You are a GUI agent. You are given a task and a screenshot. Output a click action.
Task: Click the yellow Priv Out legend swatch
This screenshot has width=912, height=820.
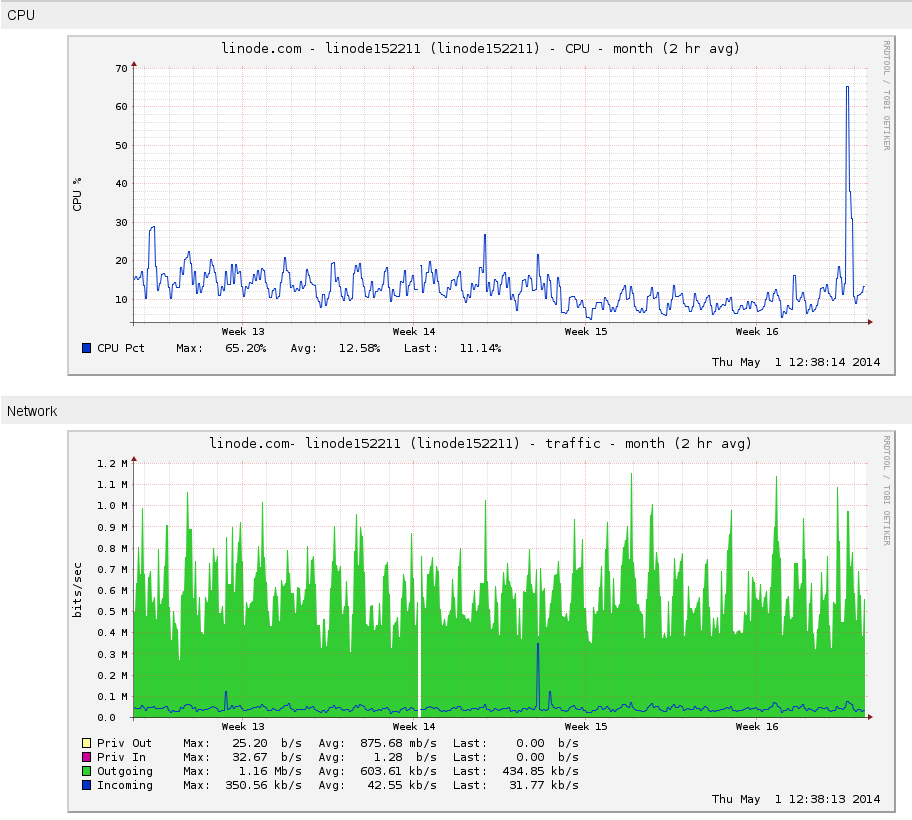tap(86, 743)
